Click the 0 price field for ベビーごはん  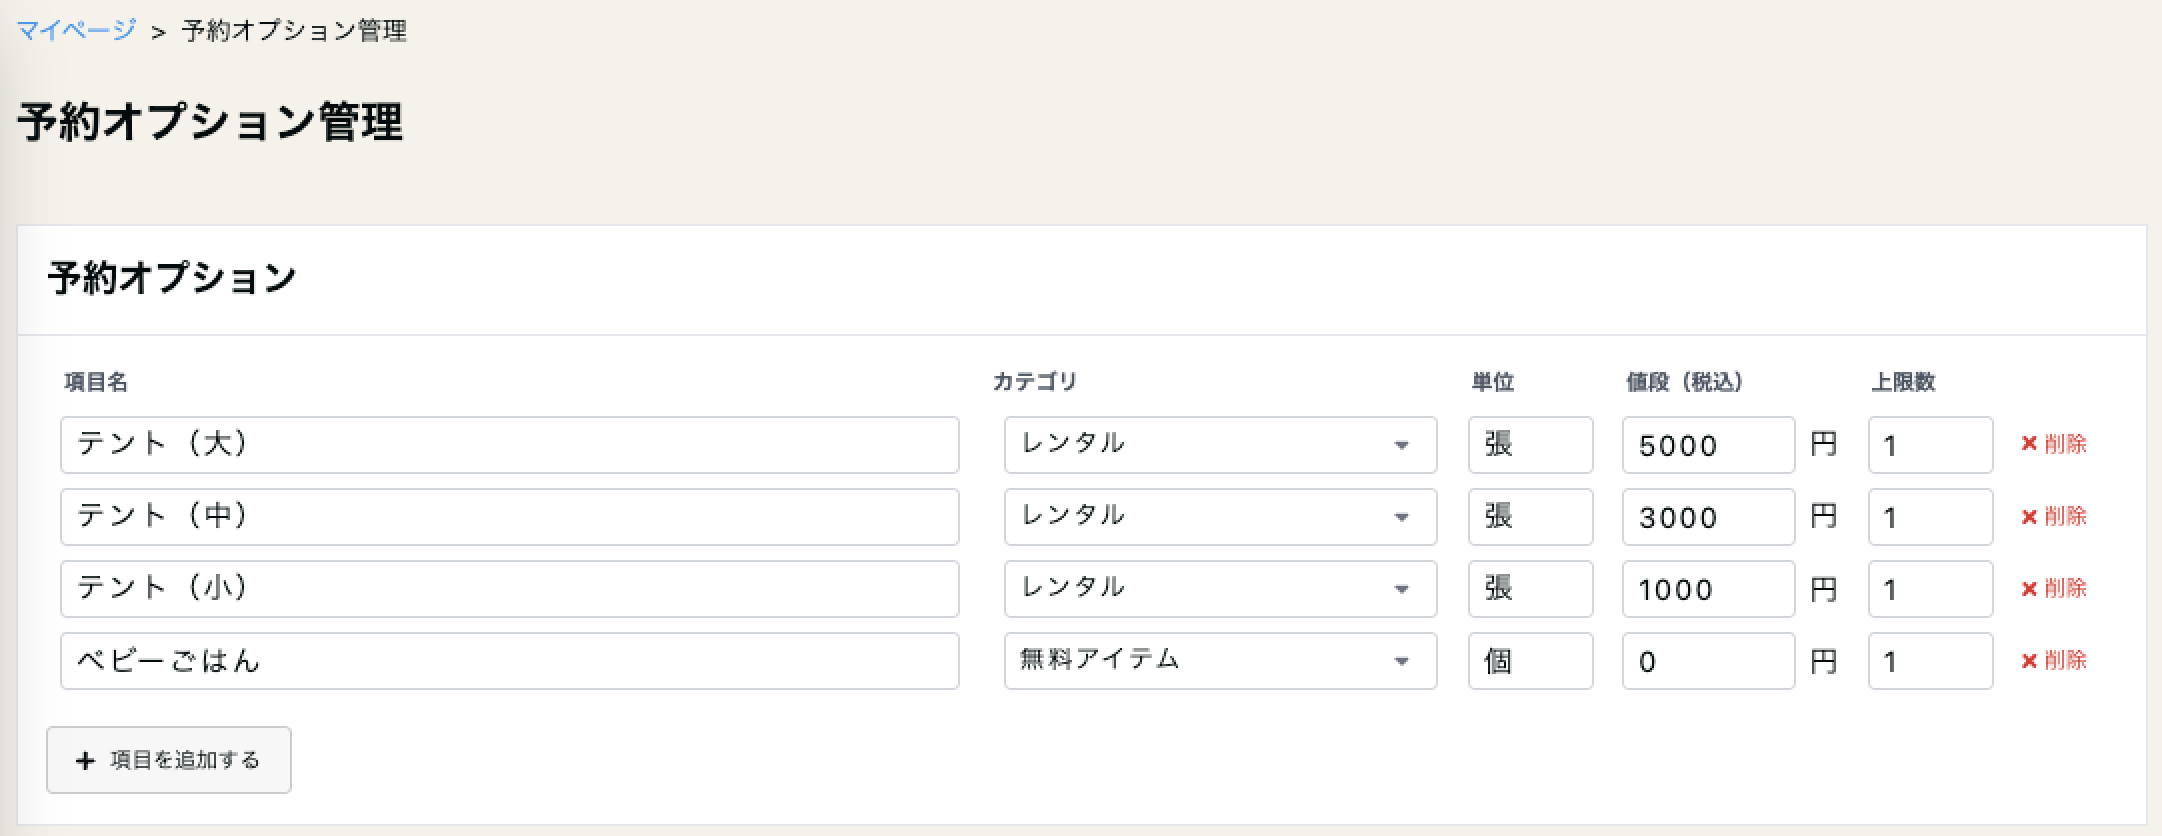coord(1707,661)
